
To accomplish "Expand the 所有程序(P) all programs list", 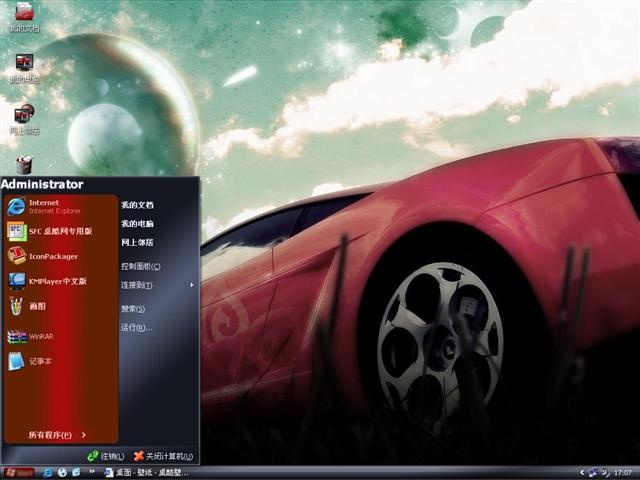I will 57,435.
